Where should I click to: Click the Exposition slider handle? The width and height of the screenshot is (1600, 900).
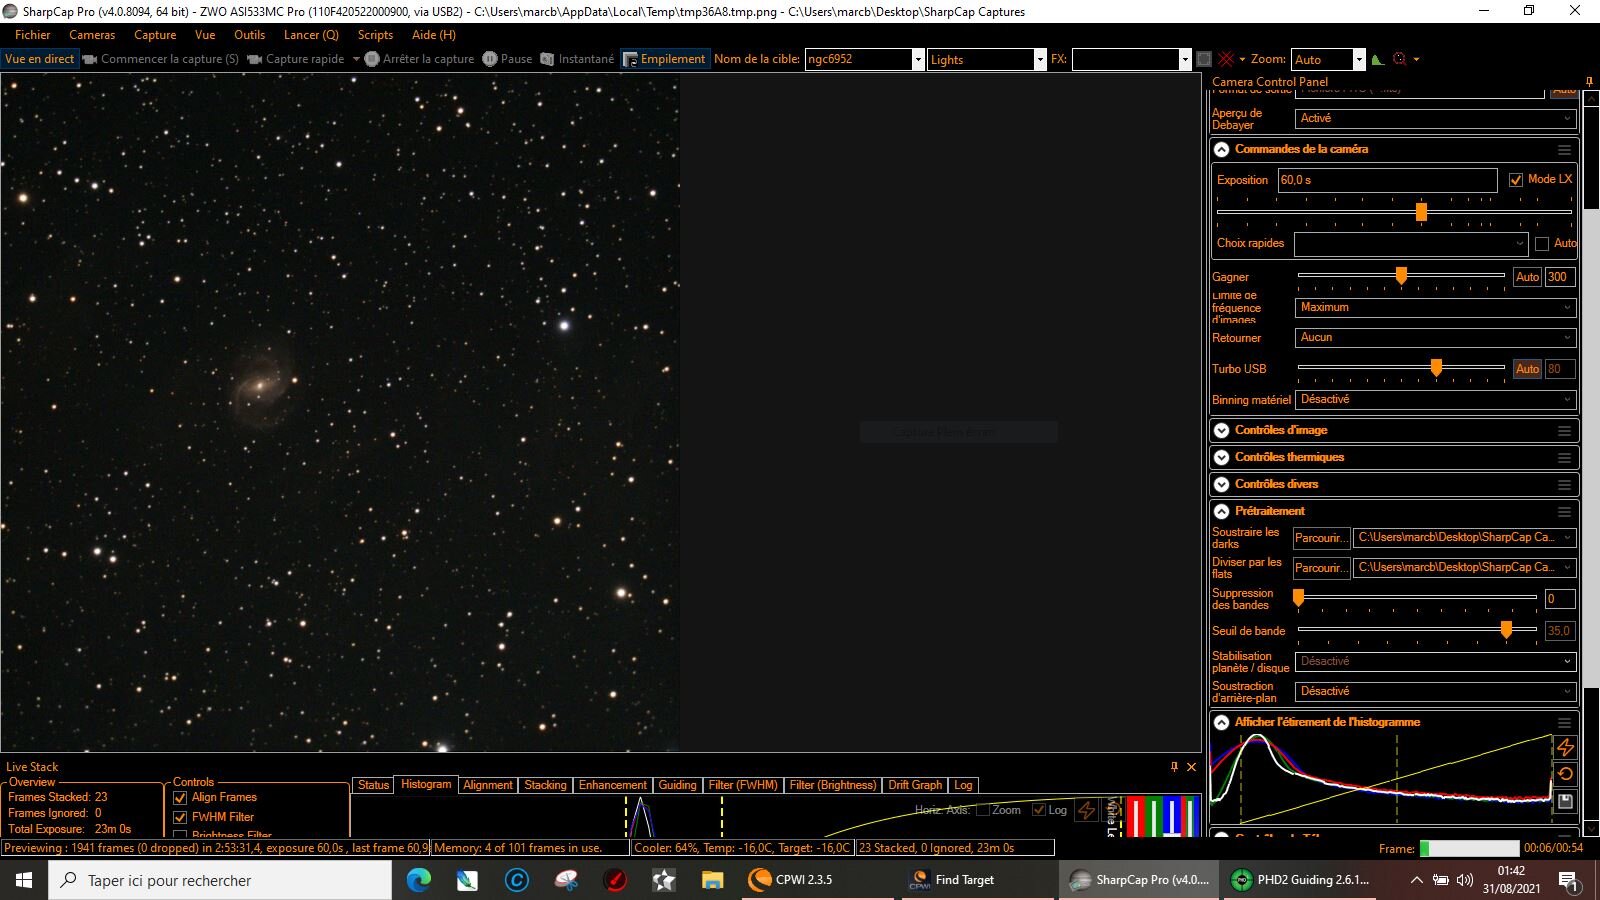pos(1421,212)
